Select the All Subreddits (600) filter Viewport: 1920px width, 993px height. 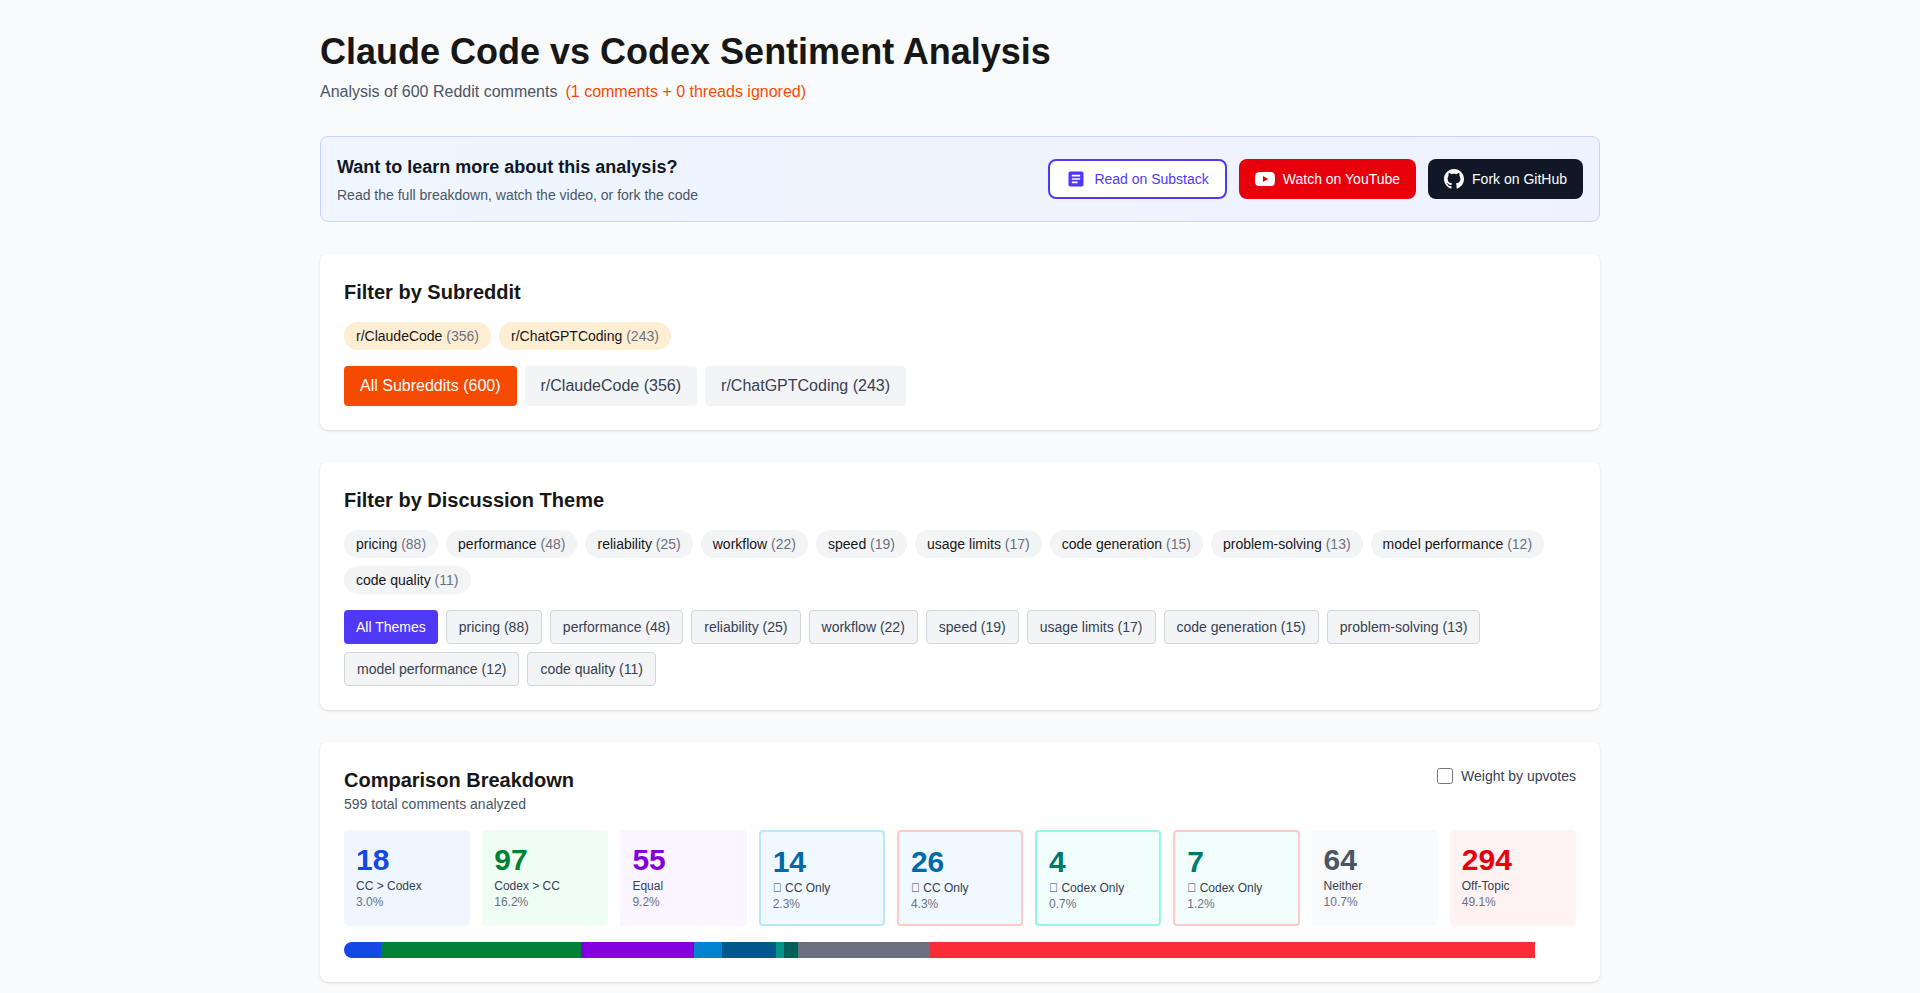pos(430,386)
